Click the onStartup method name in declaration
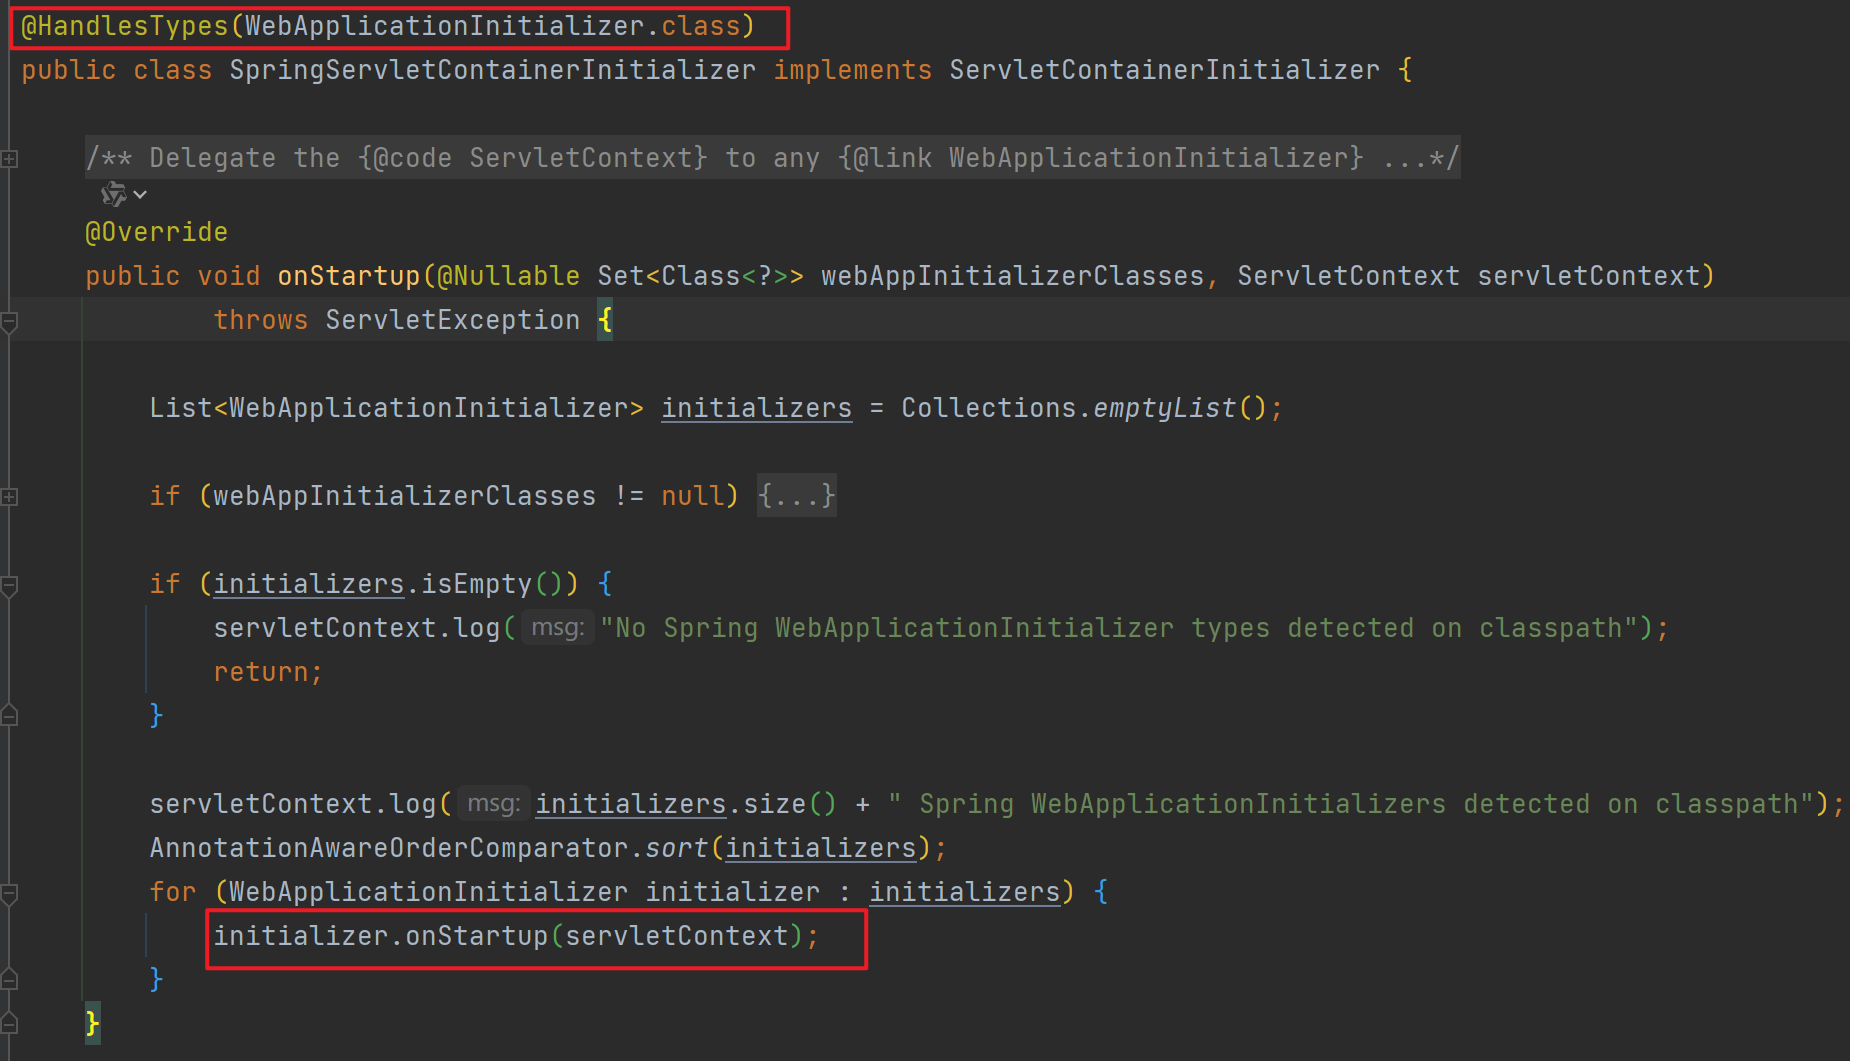1850x1061 pixels. tap(349, 276)
